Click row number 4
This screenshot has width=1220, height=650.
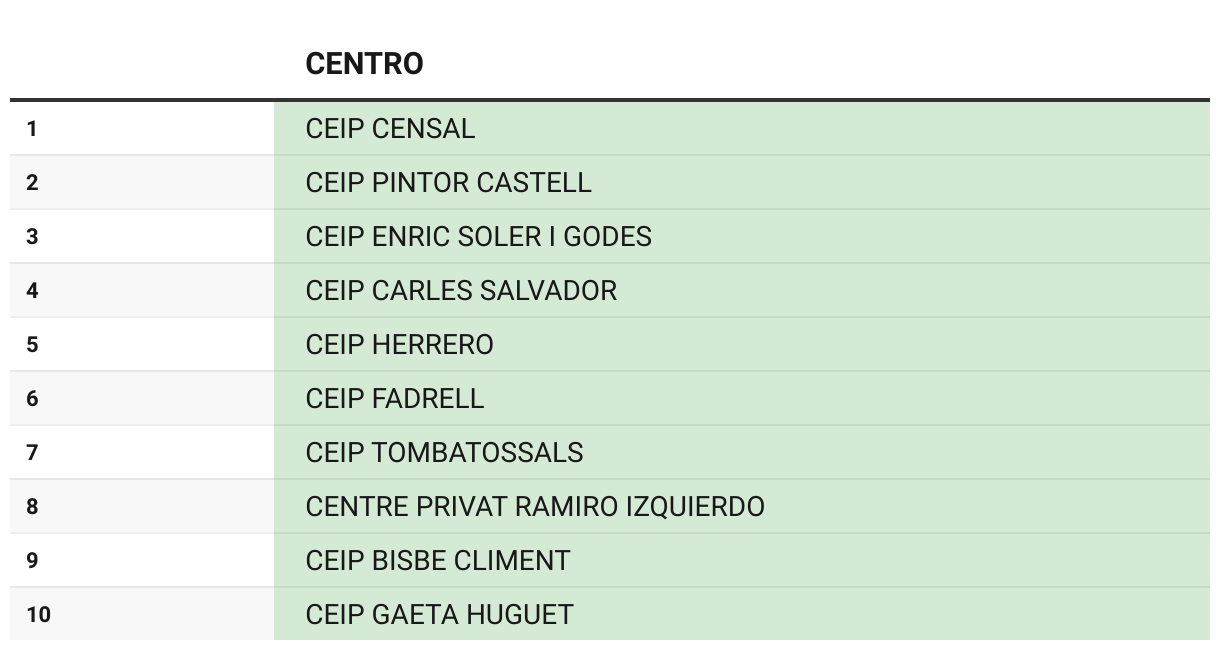(142, 291)
